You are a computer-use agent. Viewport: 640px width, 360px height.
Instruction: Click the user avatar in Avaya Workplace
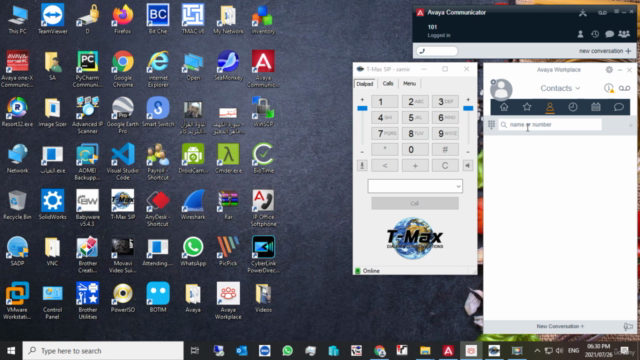pos(501,89)
